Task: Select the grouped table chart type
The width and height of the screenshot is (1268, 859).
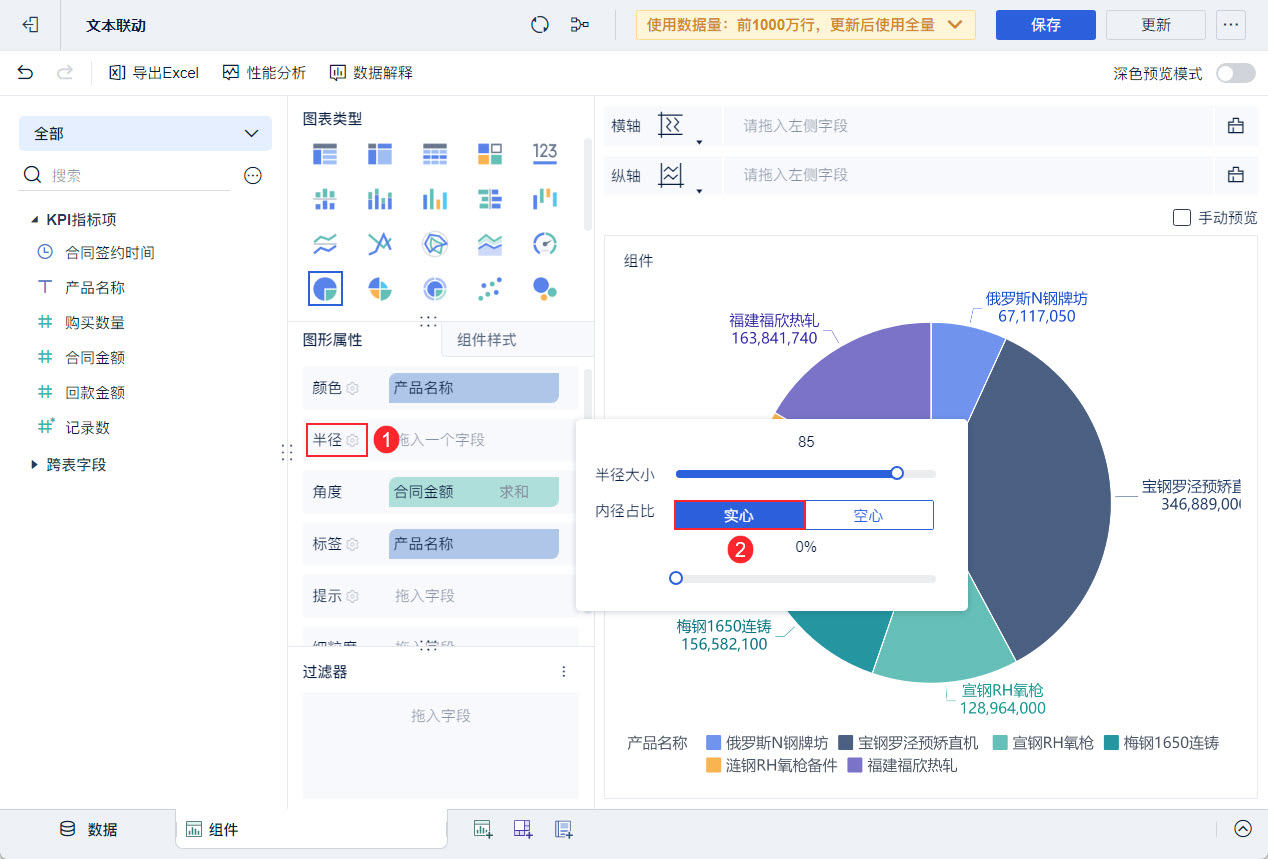Action: click(x=325, y=154)
